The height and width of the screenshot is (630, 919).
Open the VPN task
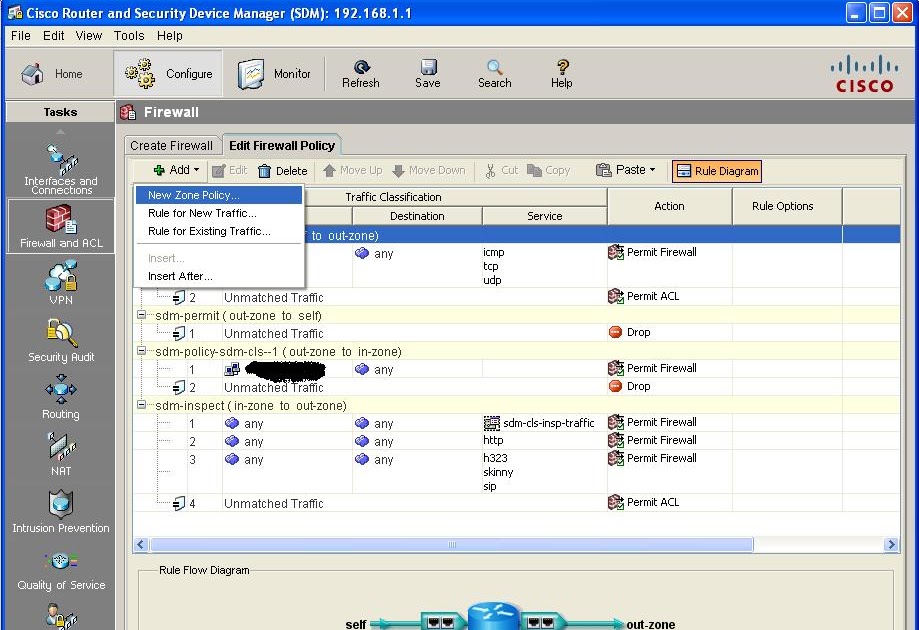[61, 283]
